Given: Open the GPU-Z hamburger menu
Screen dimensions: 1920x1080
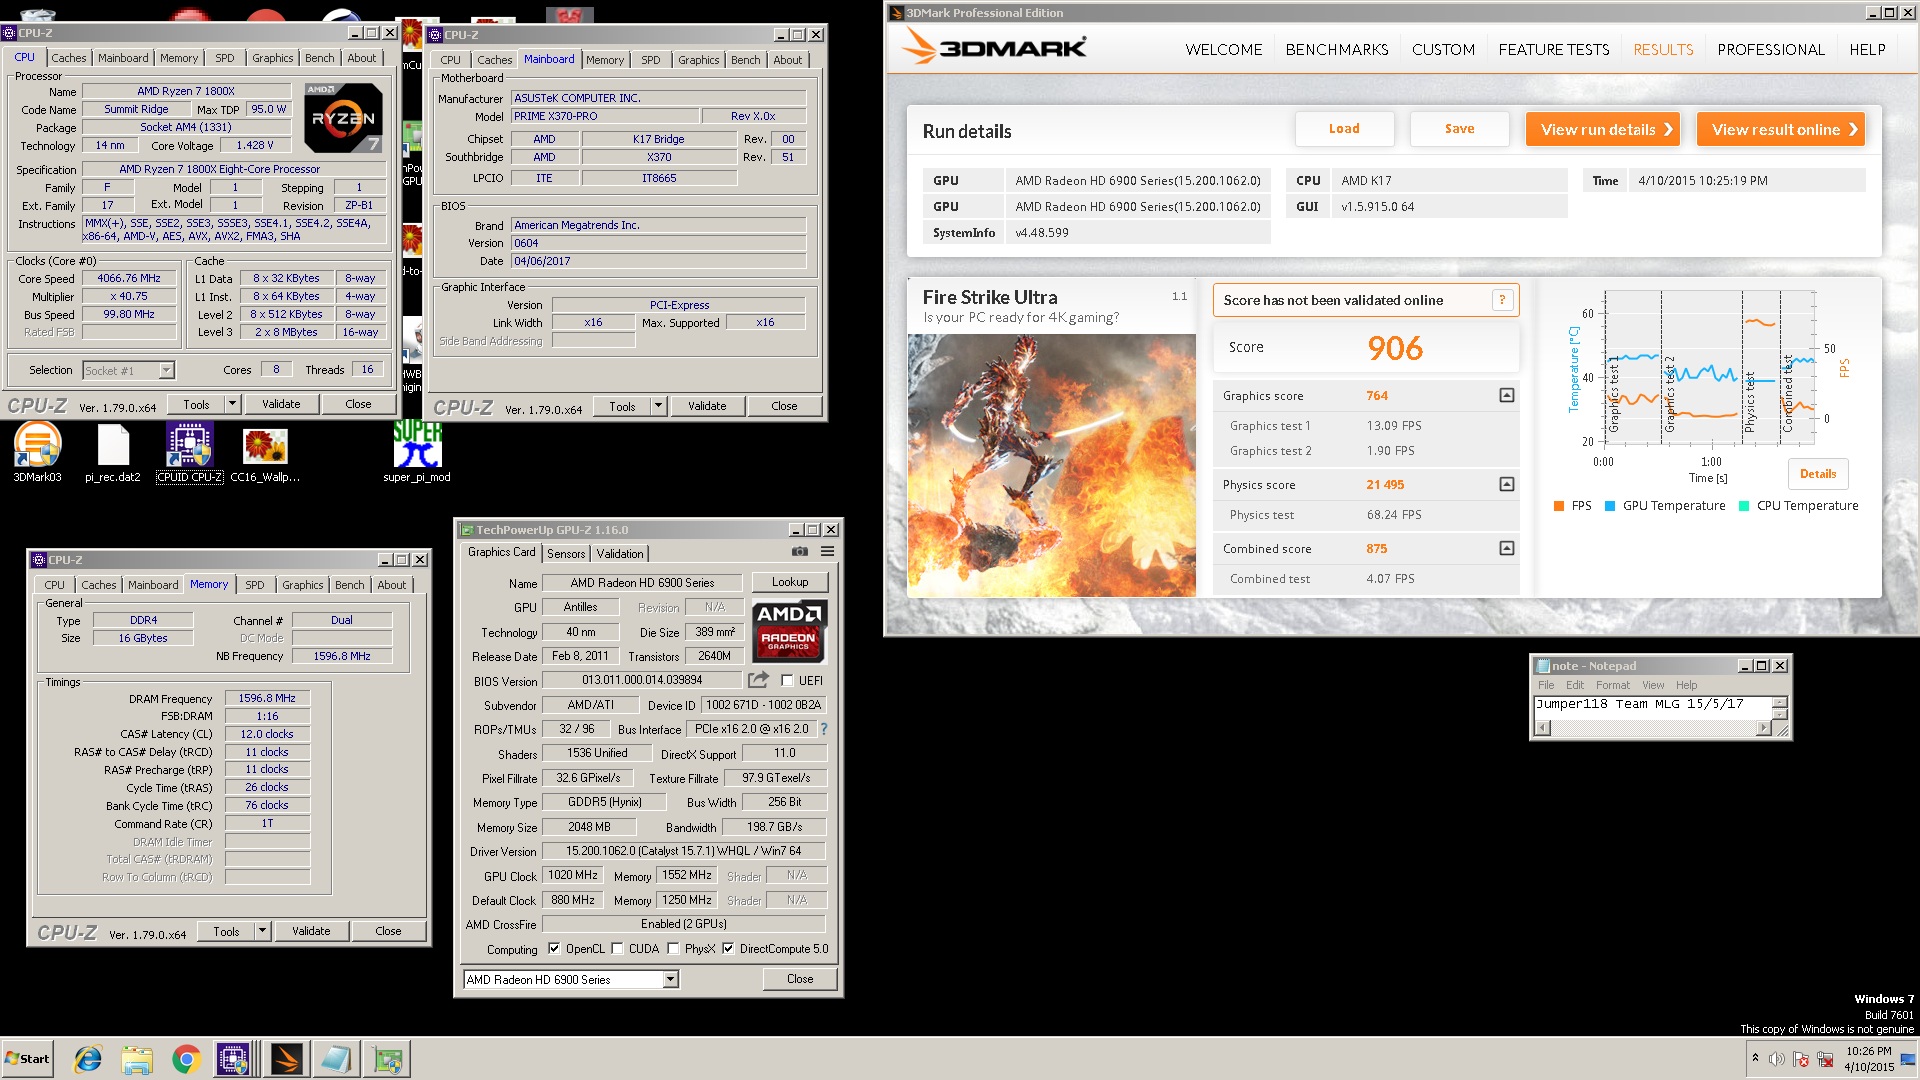Looking at the screenshot, I should click(x=828, y=551).
